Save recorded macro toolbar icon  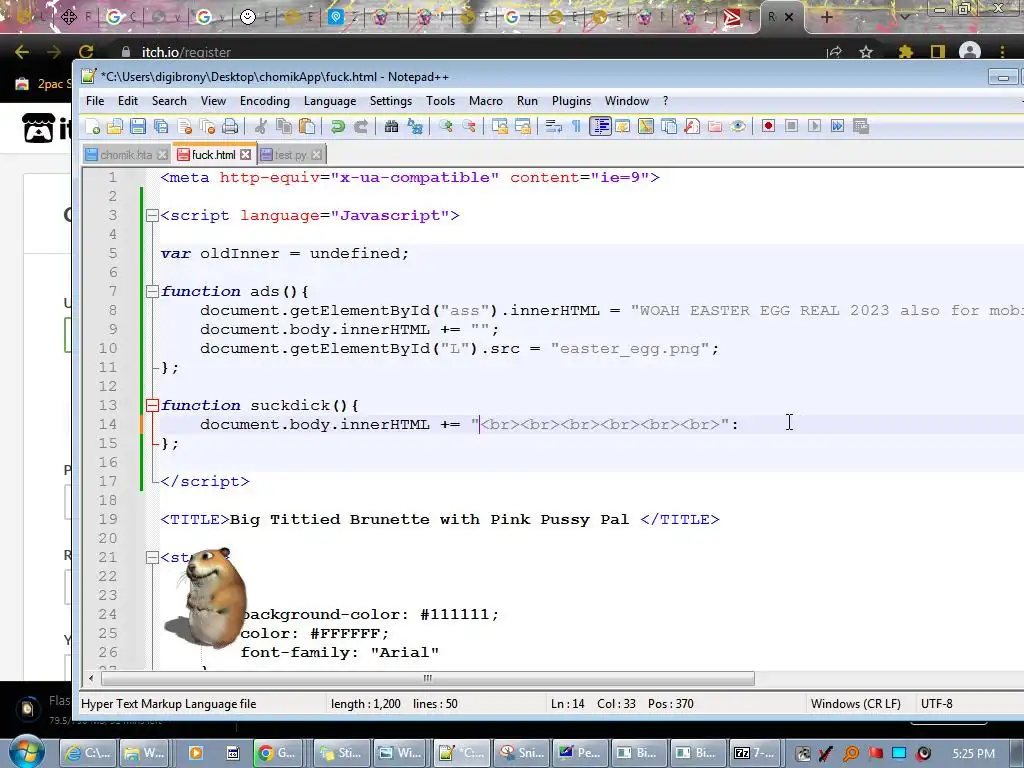click(x=861, y=126)
